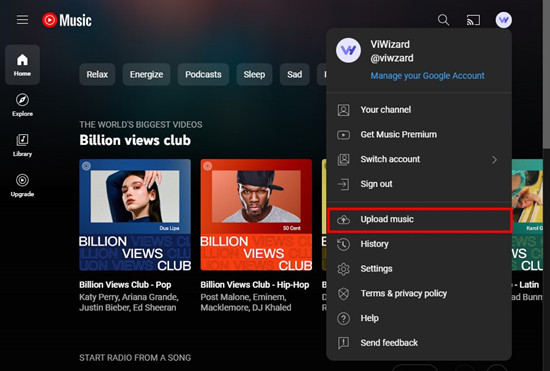Click the 'Billion views club' heading
The height and width of the screenshot is (371, 550).
(135, 140)
